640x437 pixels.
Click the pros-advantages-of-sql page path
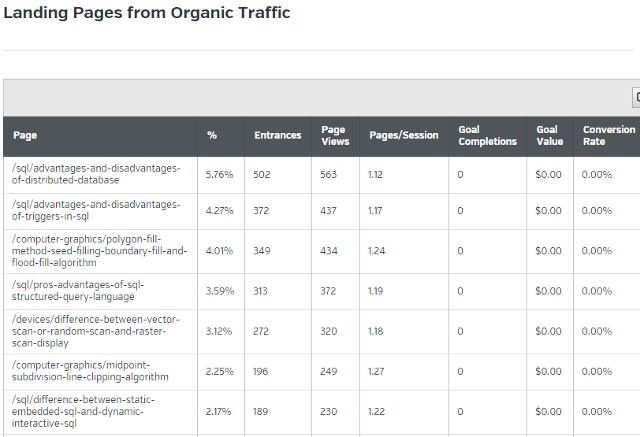click(78, 291)
